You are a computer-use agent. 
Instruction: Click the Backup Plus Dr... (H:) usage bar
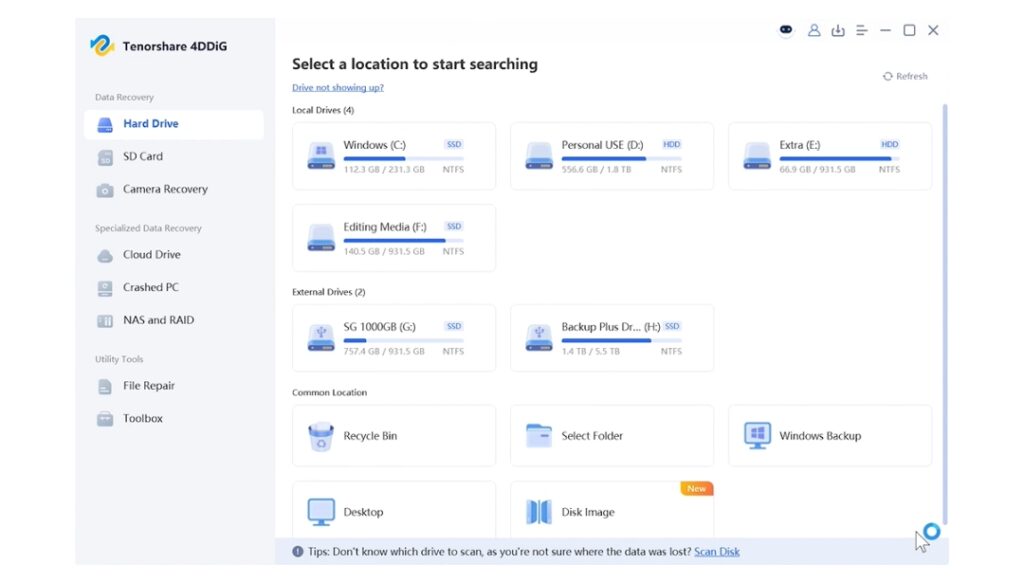coord(622,340)
